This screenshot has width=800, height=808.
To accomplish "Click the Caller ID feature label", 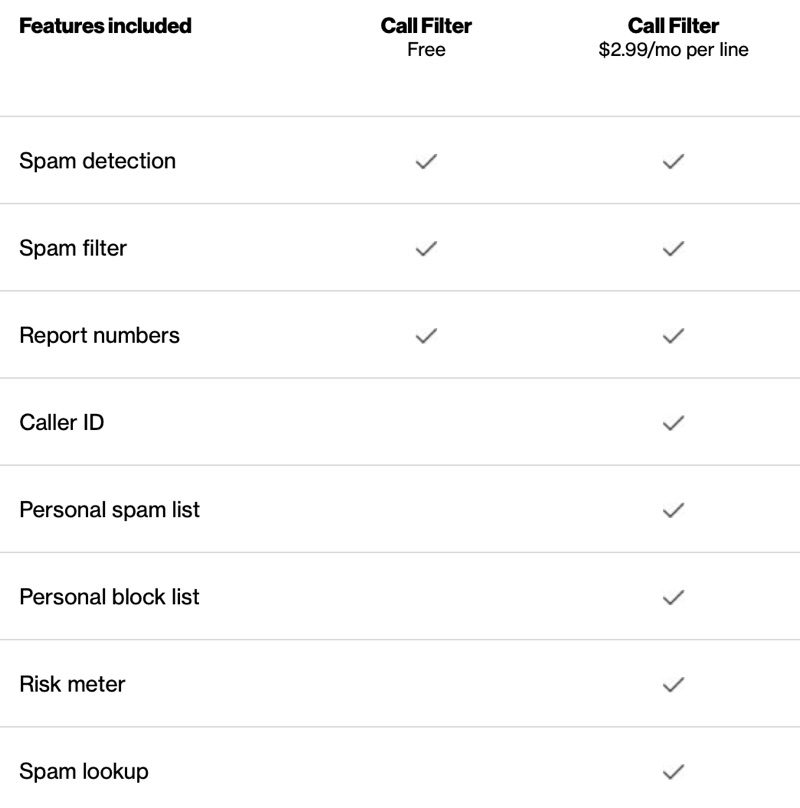I will coord(62,423).
